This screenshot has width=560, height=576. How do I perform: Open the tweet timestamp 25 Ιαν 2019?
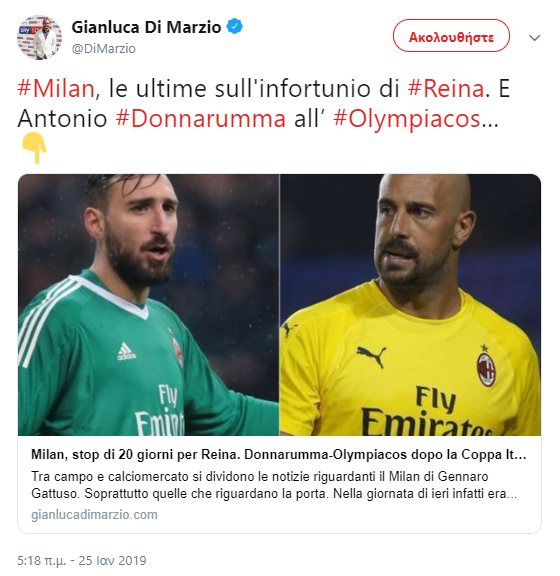pyautogui.click(x=82, y=561)
